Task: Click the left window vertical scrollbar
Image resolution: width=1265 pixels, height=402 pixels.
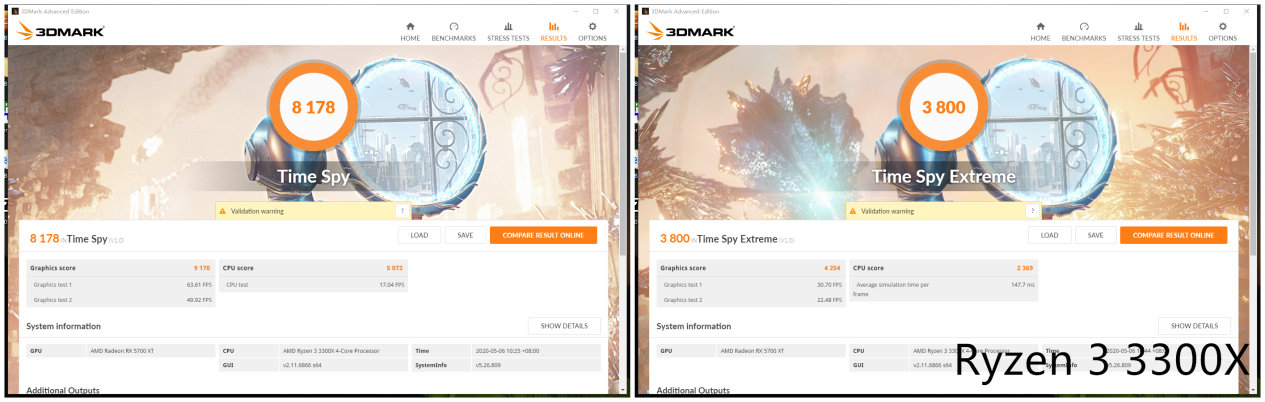Action: 622,220
